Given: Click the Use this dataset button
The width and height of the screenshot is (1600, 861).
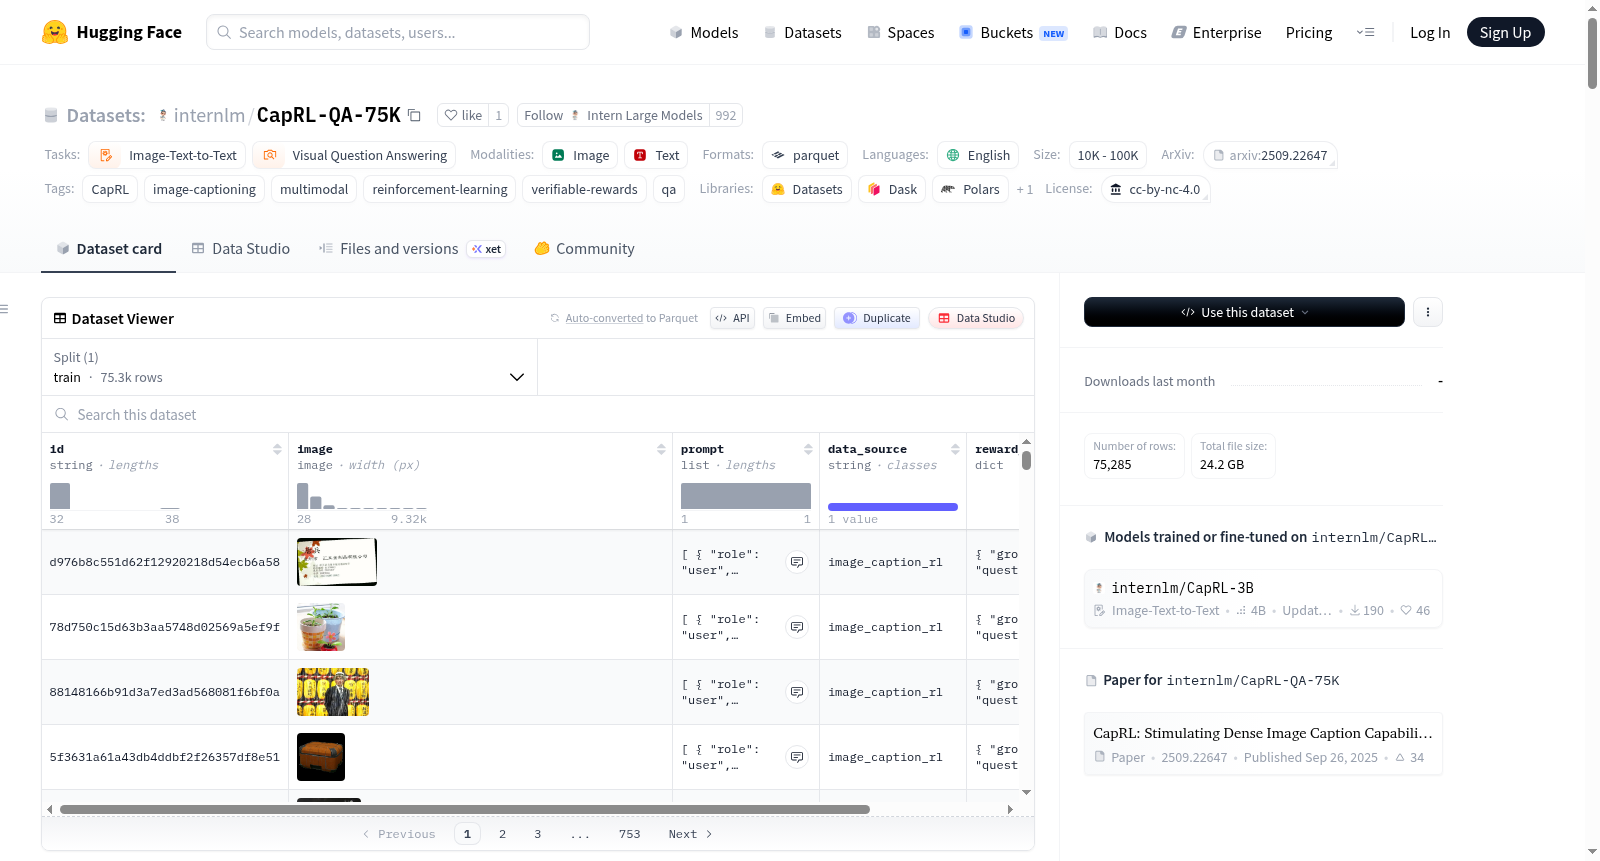Looking at the screenshot, I should pos(1244,312).
